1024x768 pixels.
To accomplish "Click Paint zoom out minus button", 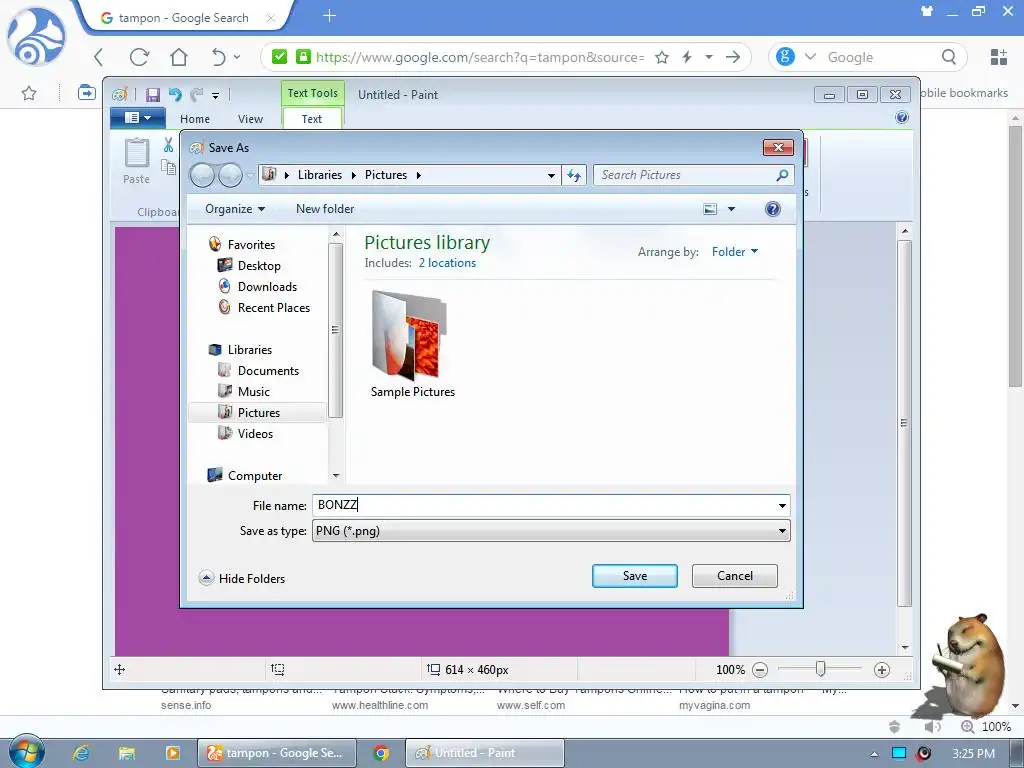I will (x=760, y=670).
